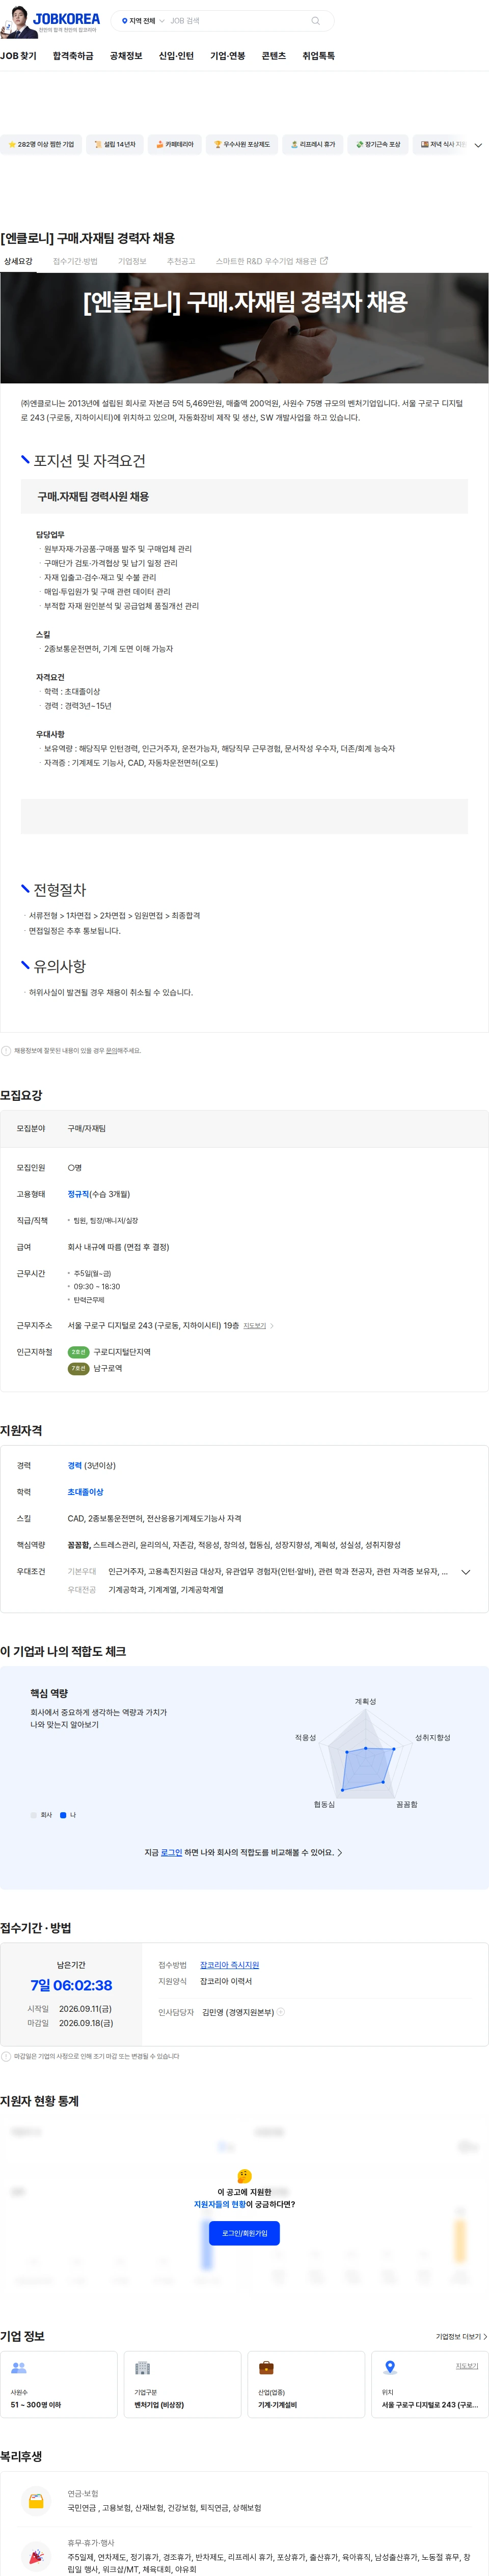Click the 리프레시 휴가 tag
Image resolution: width=489 pixels, height=2576 pixels.
point(313,144)
